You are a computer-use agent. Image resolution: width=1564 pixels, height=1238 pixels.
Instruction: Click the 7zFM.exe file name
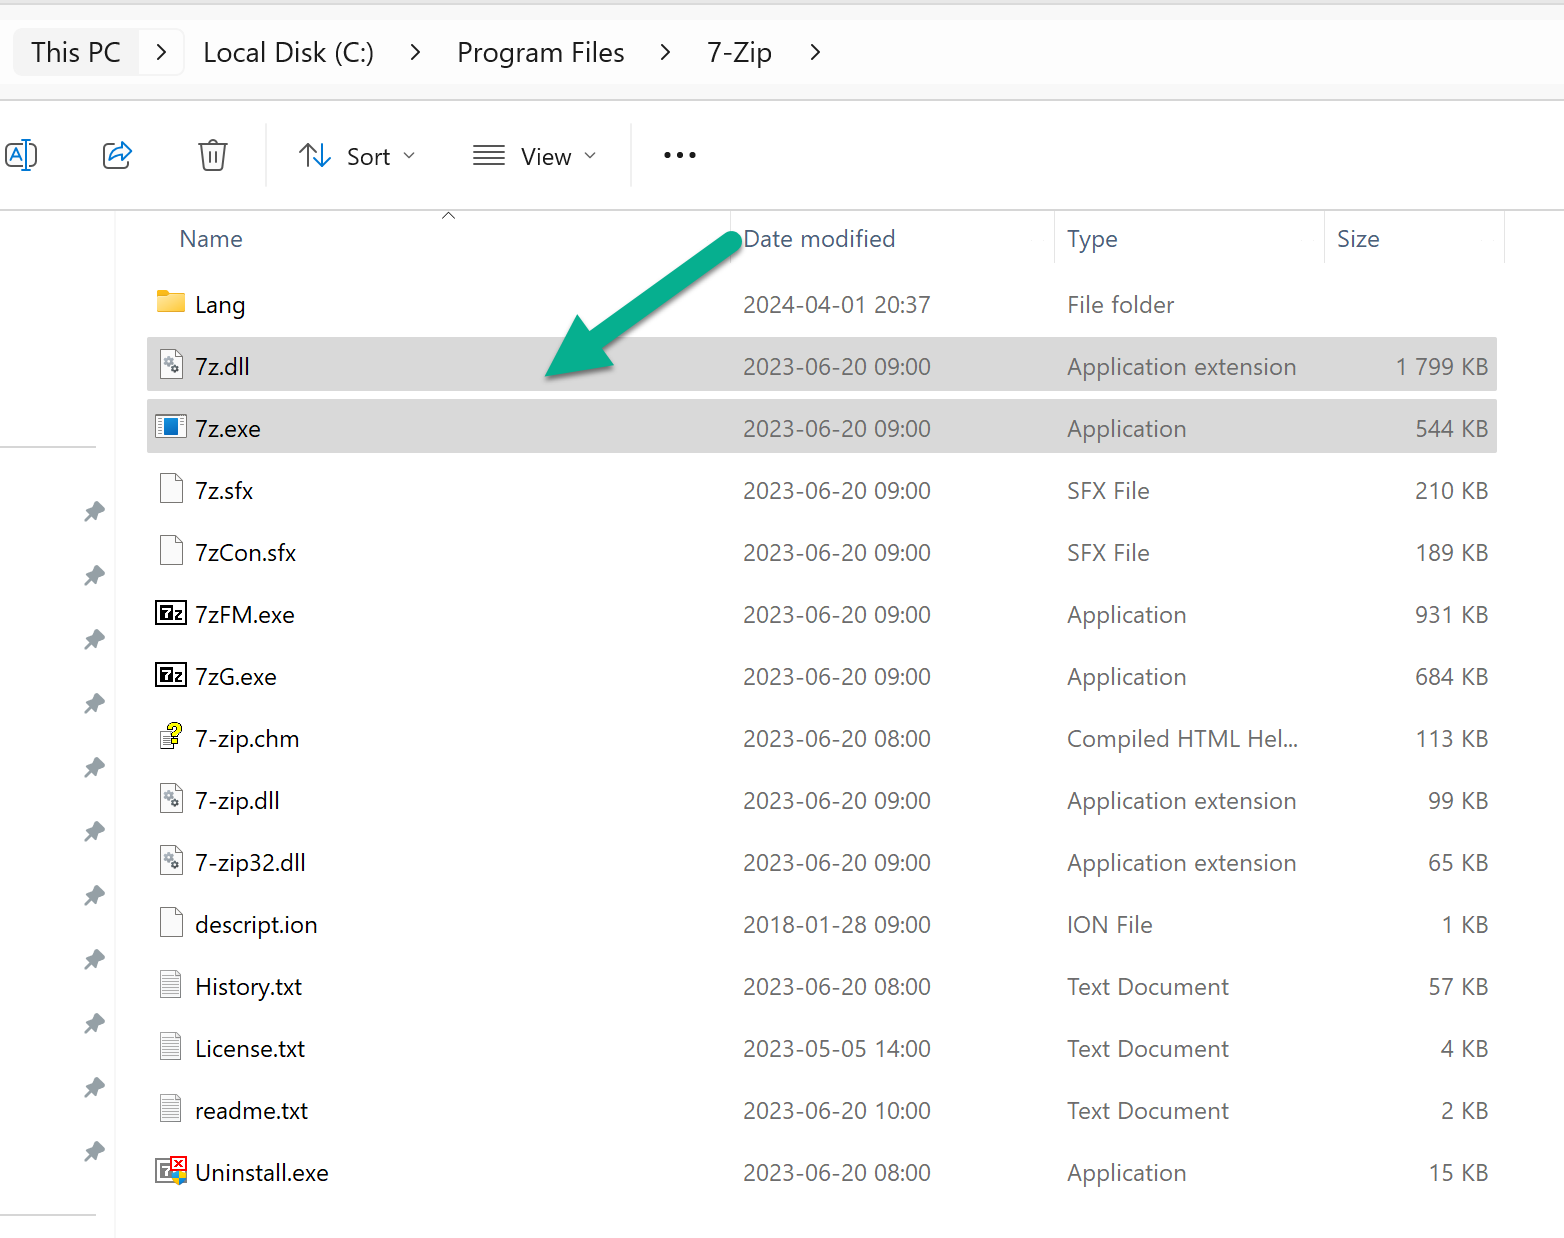pos(245,615)
